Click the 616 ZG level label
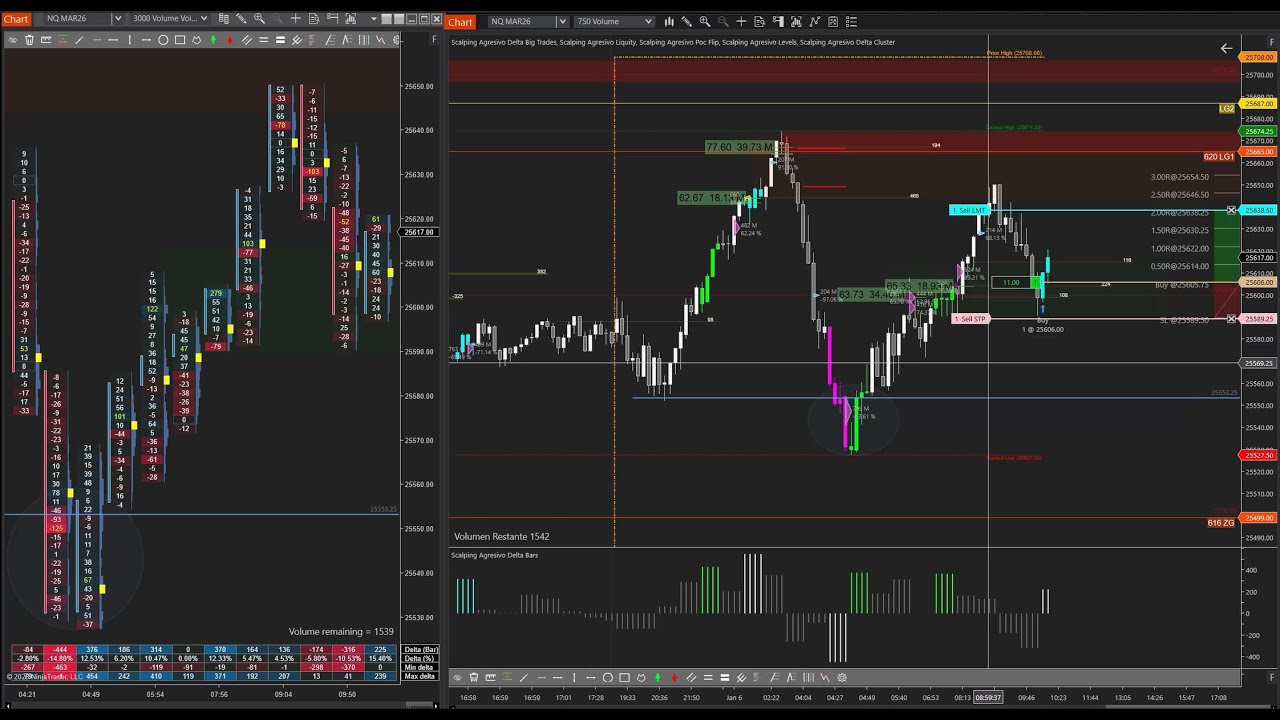Image resolution: width=1280 pixels, height=720 pixels. (x=1221, y=523)
